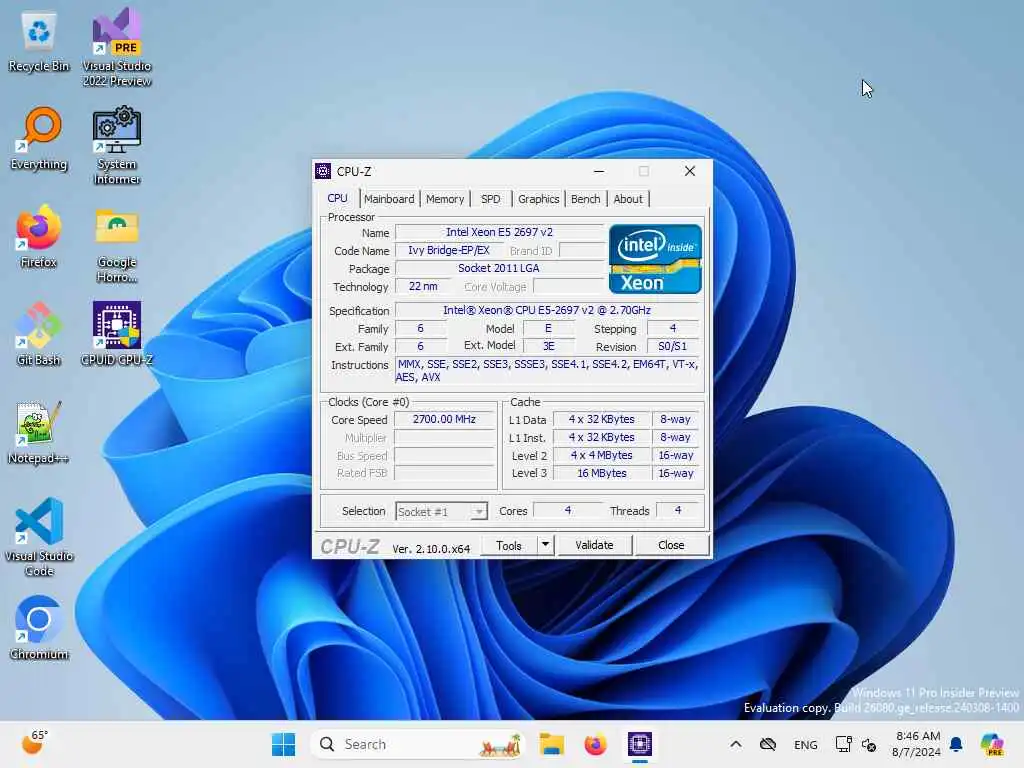
Task: Open the Recycle Bin desktop icon
Action: tap(39, 42)
